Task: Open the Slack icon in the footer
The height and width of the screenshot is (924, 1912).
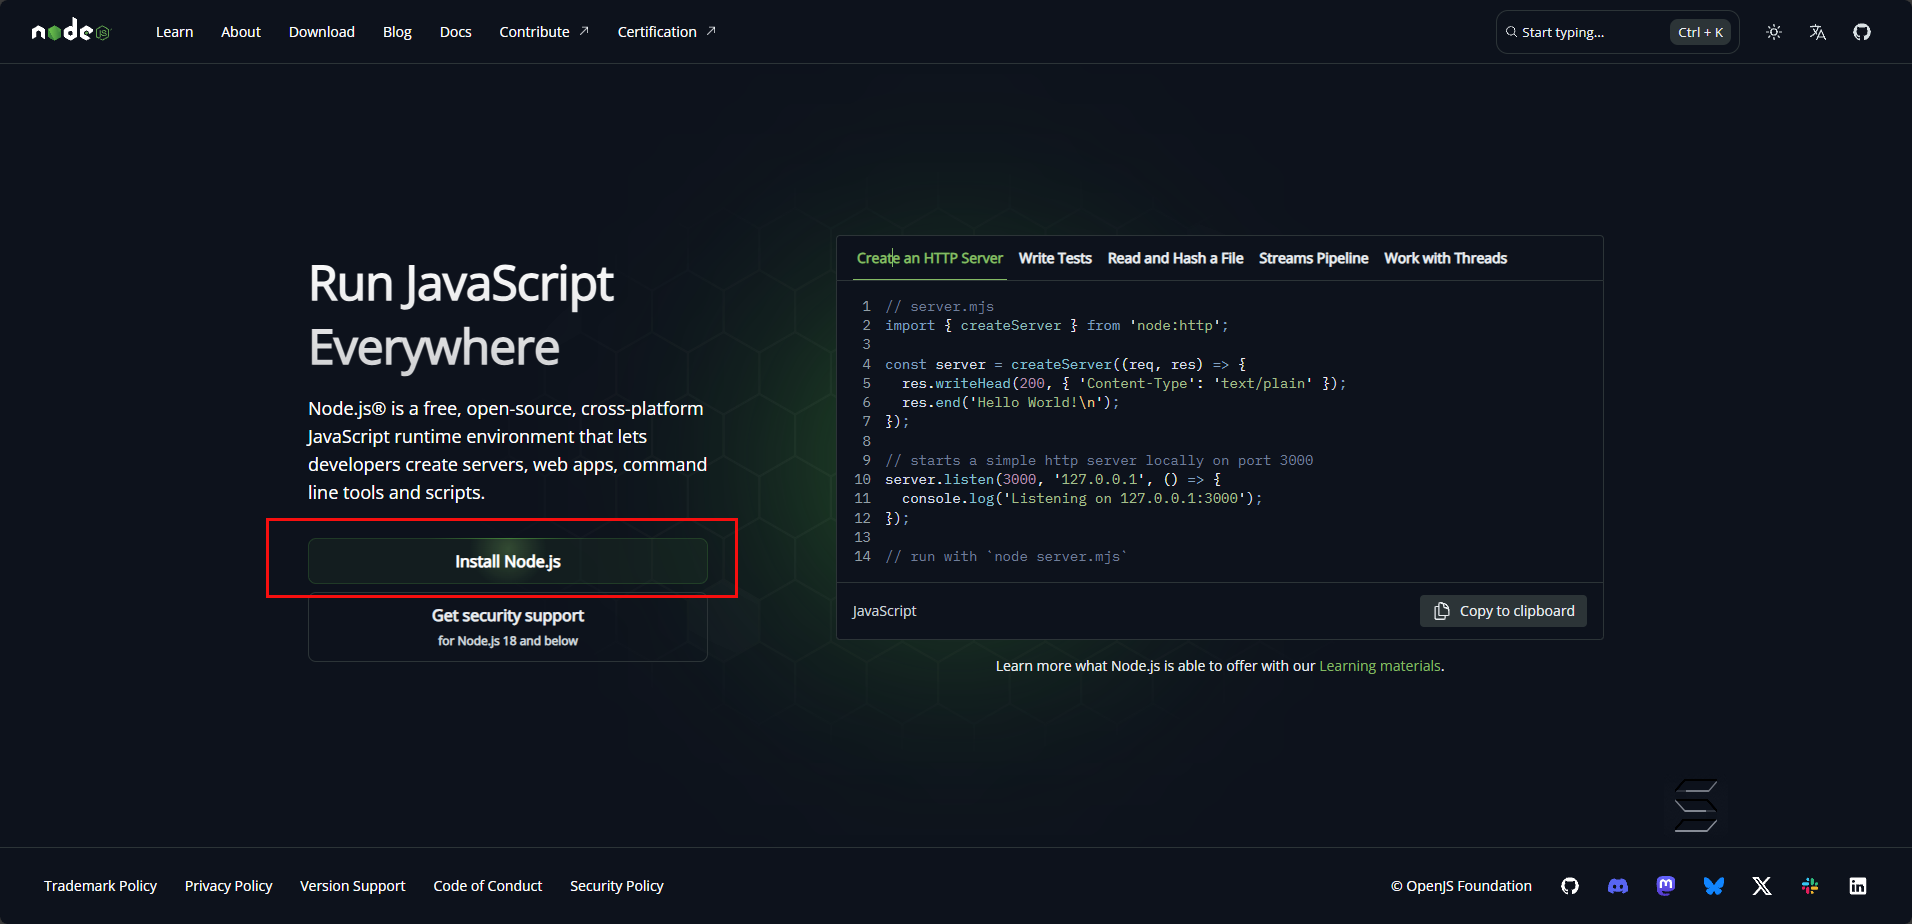Action: tap(1810, 886)
